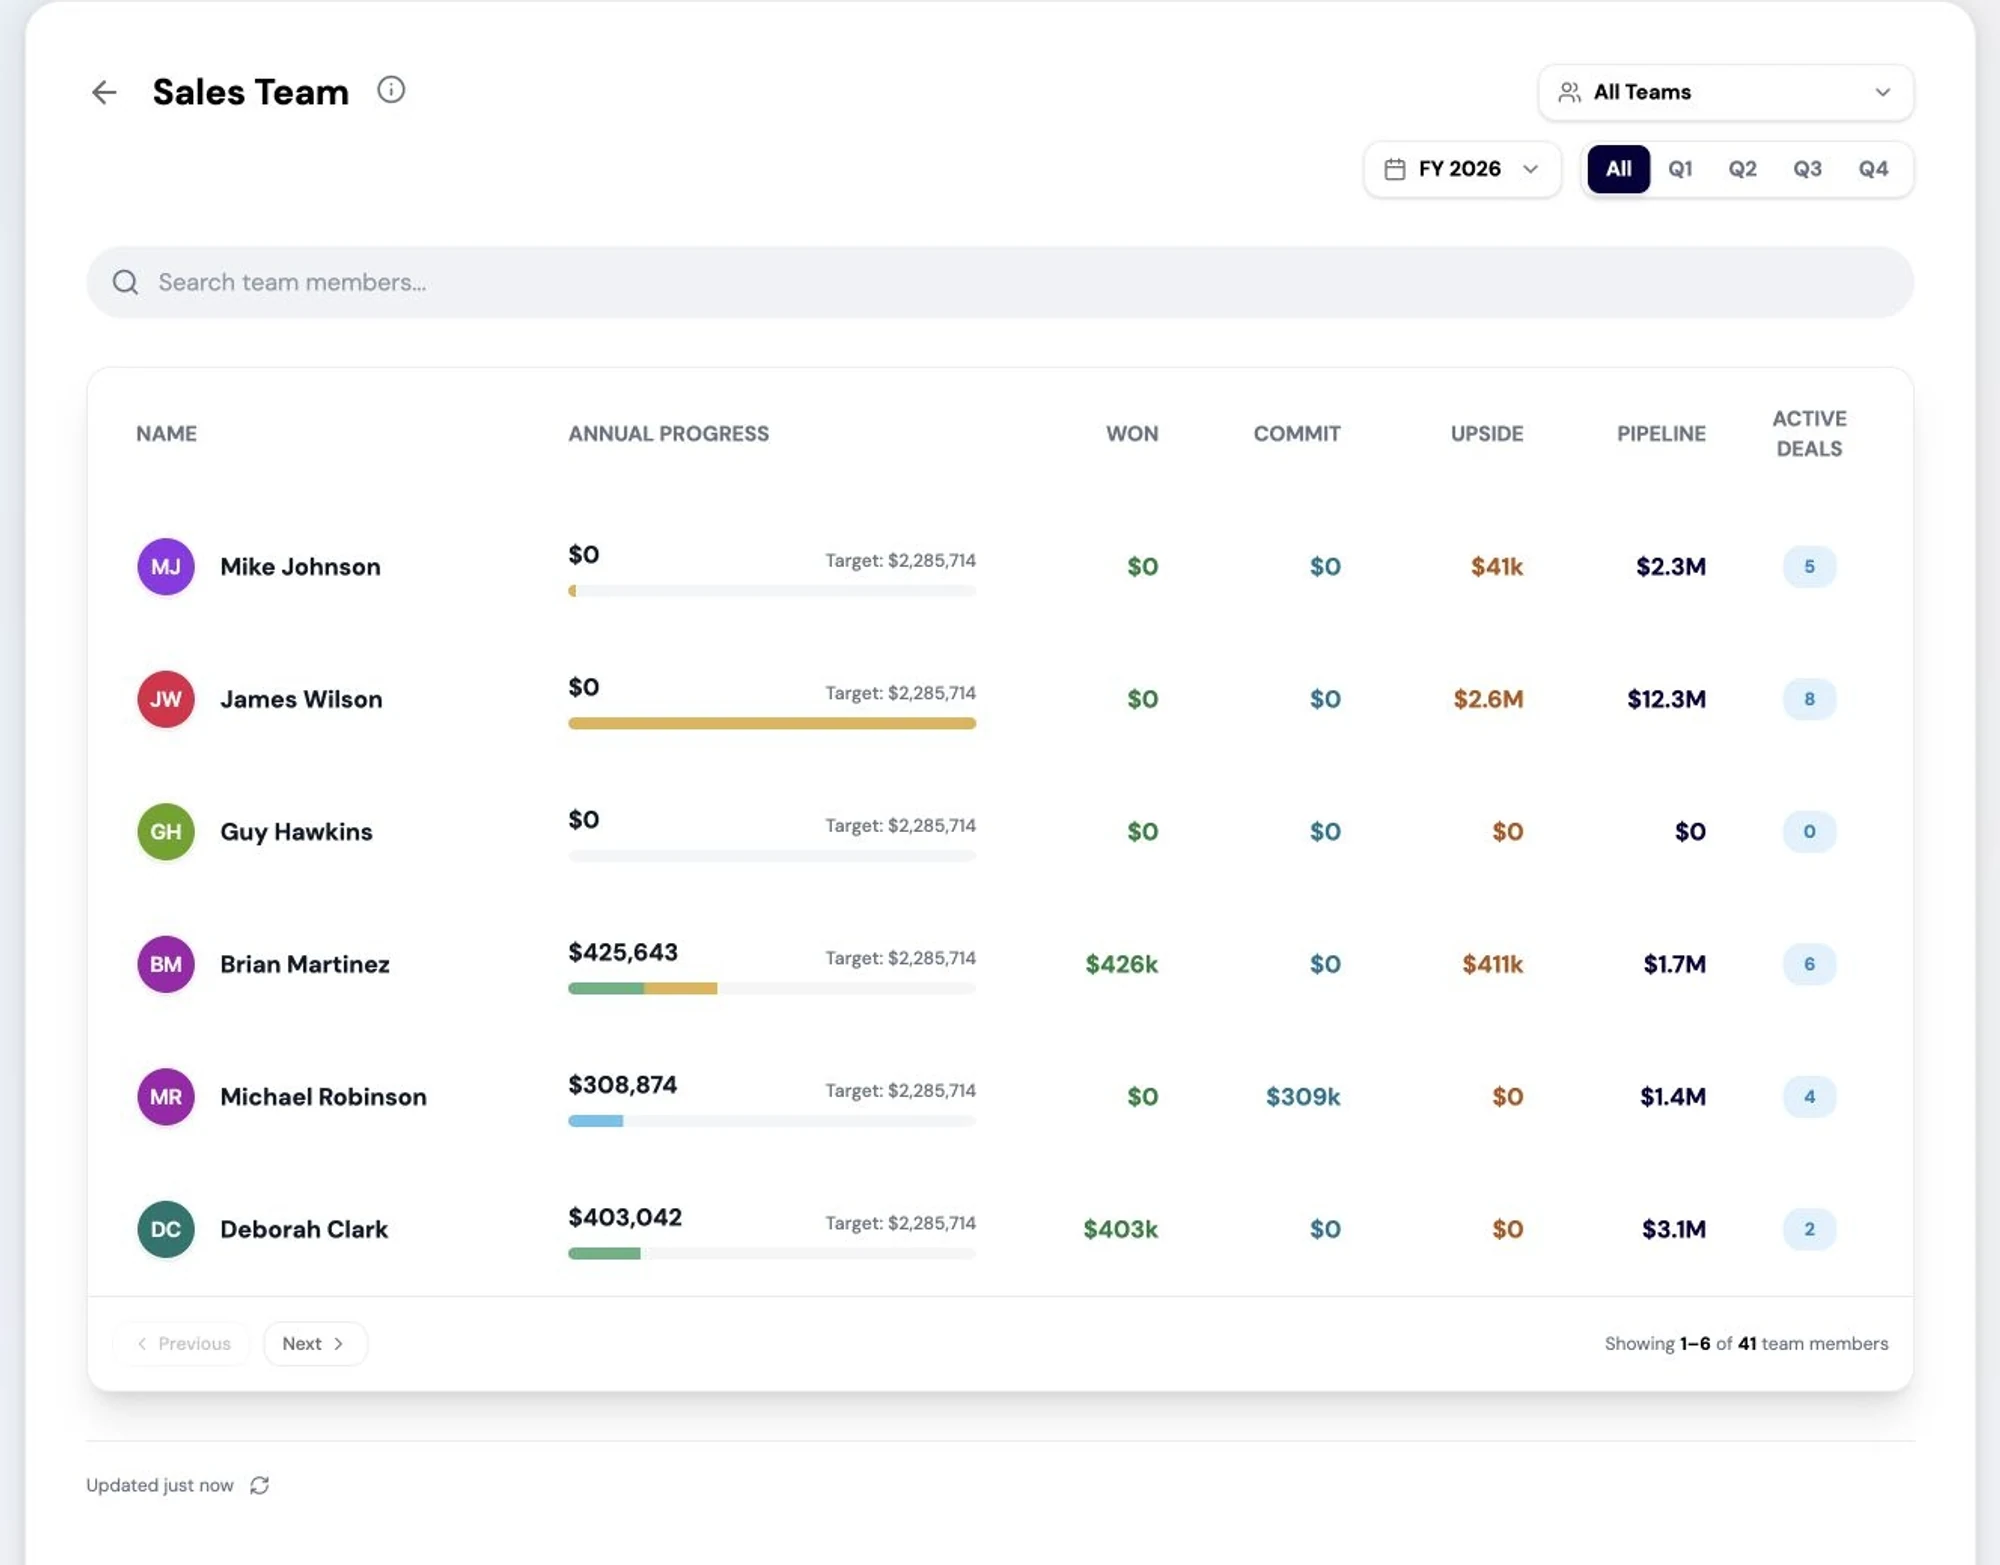
Task: Switch to the Q3 tab
Action: (1807, 169)
